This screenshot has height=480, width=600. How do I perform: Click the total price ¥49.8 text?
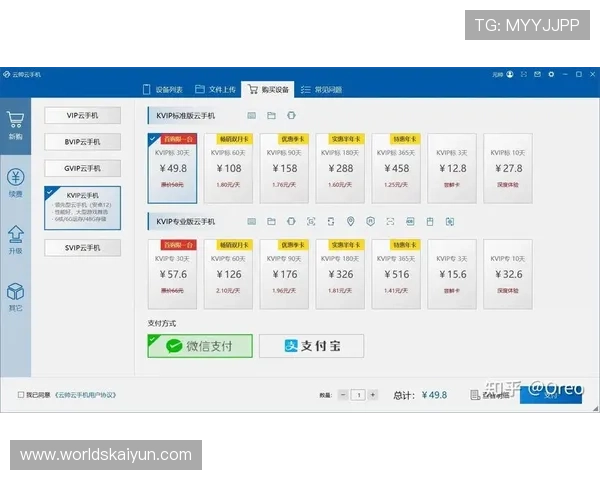pos(434,395)
